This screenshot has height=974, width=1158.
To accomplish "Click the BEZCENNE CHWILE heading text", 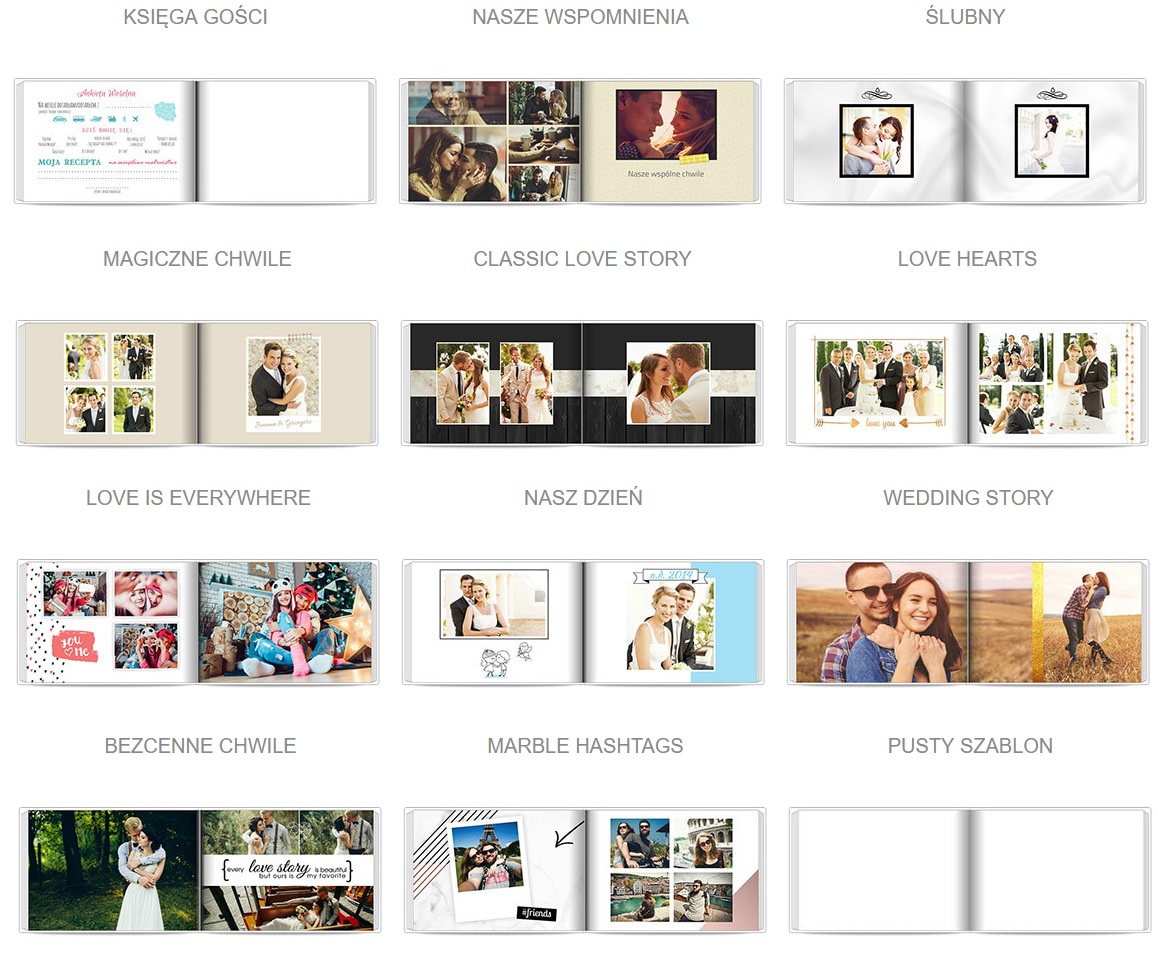I will [200, 746].
